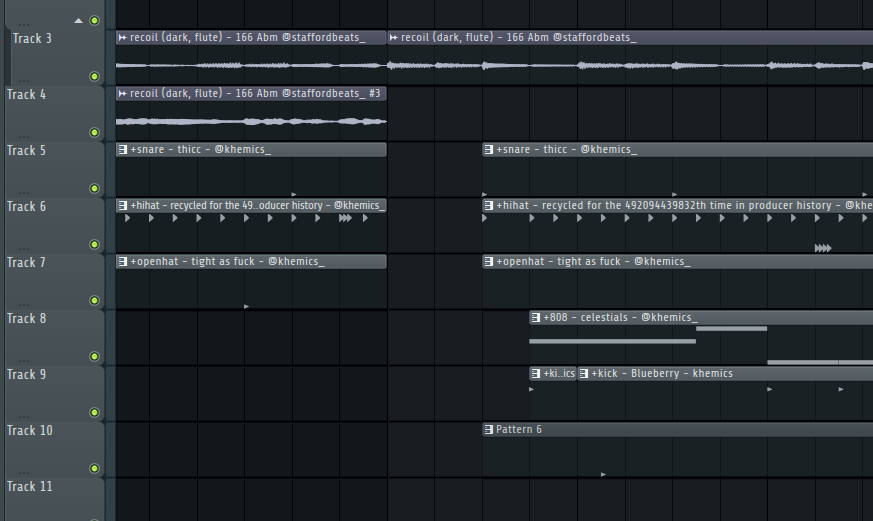
Task: Open menu icon of recoil #3 clip
Action: point(122,94)
